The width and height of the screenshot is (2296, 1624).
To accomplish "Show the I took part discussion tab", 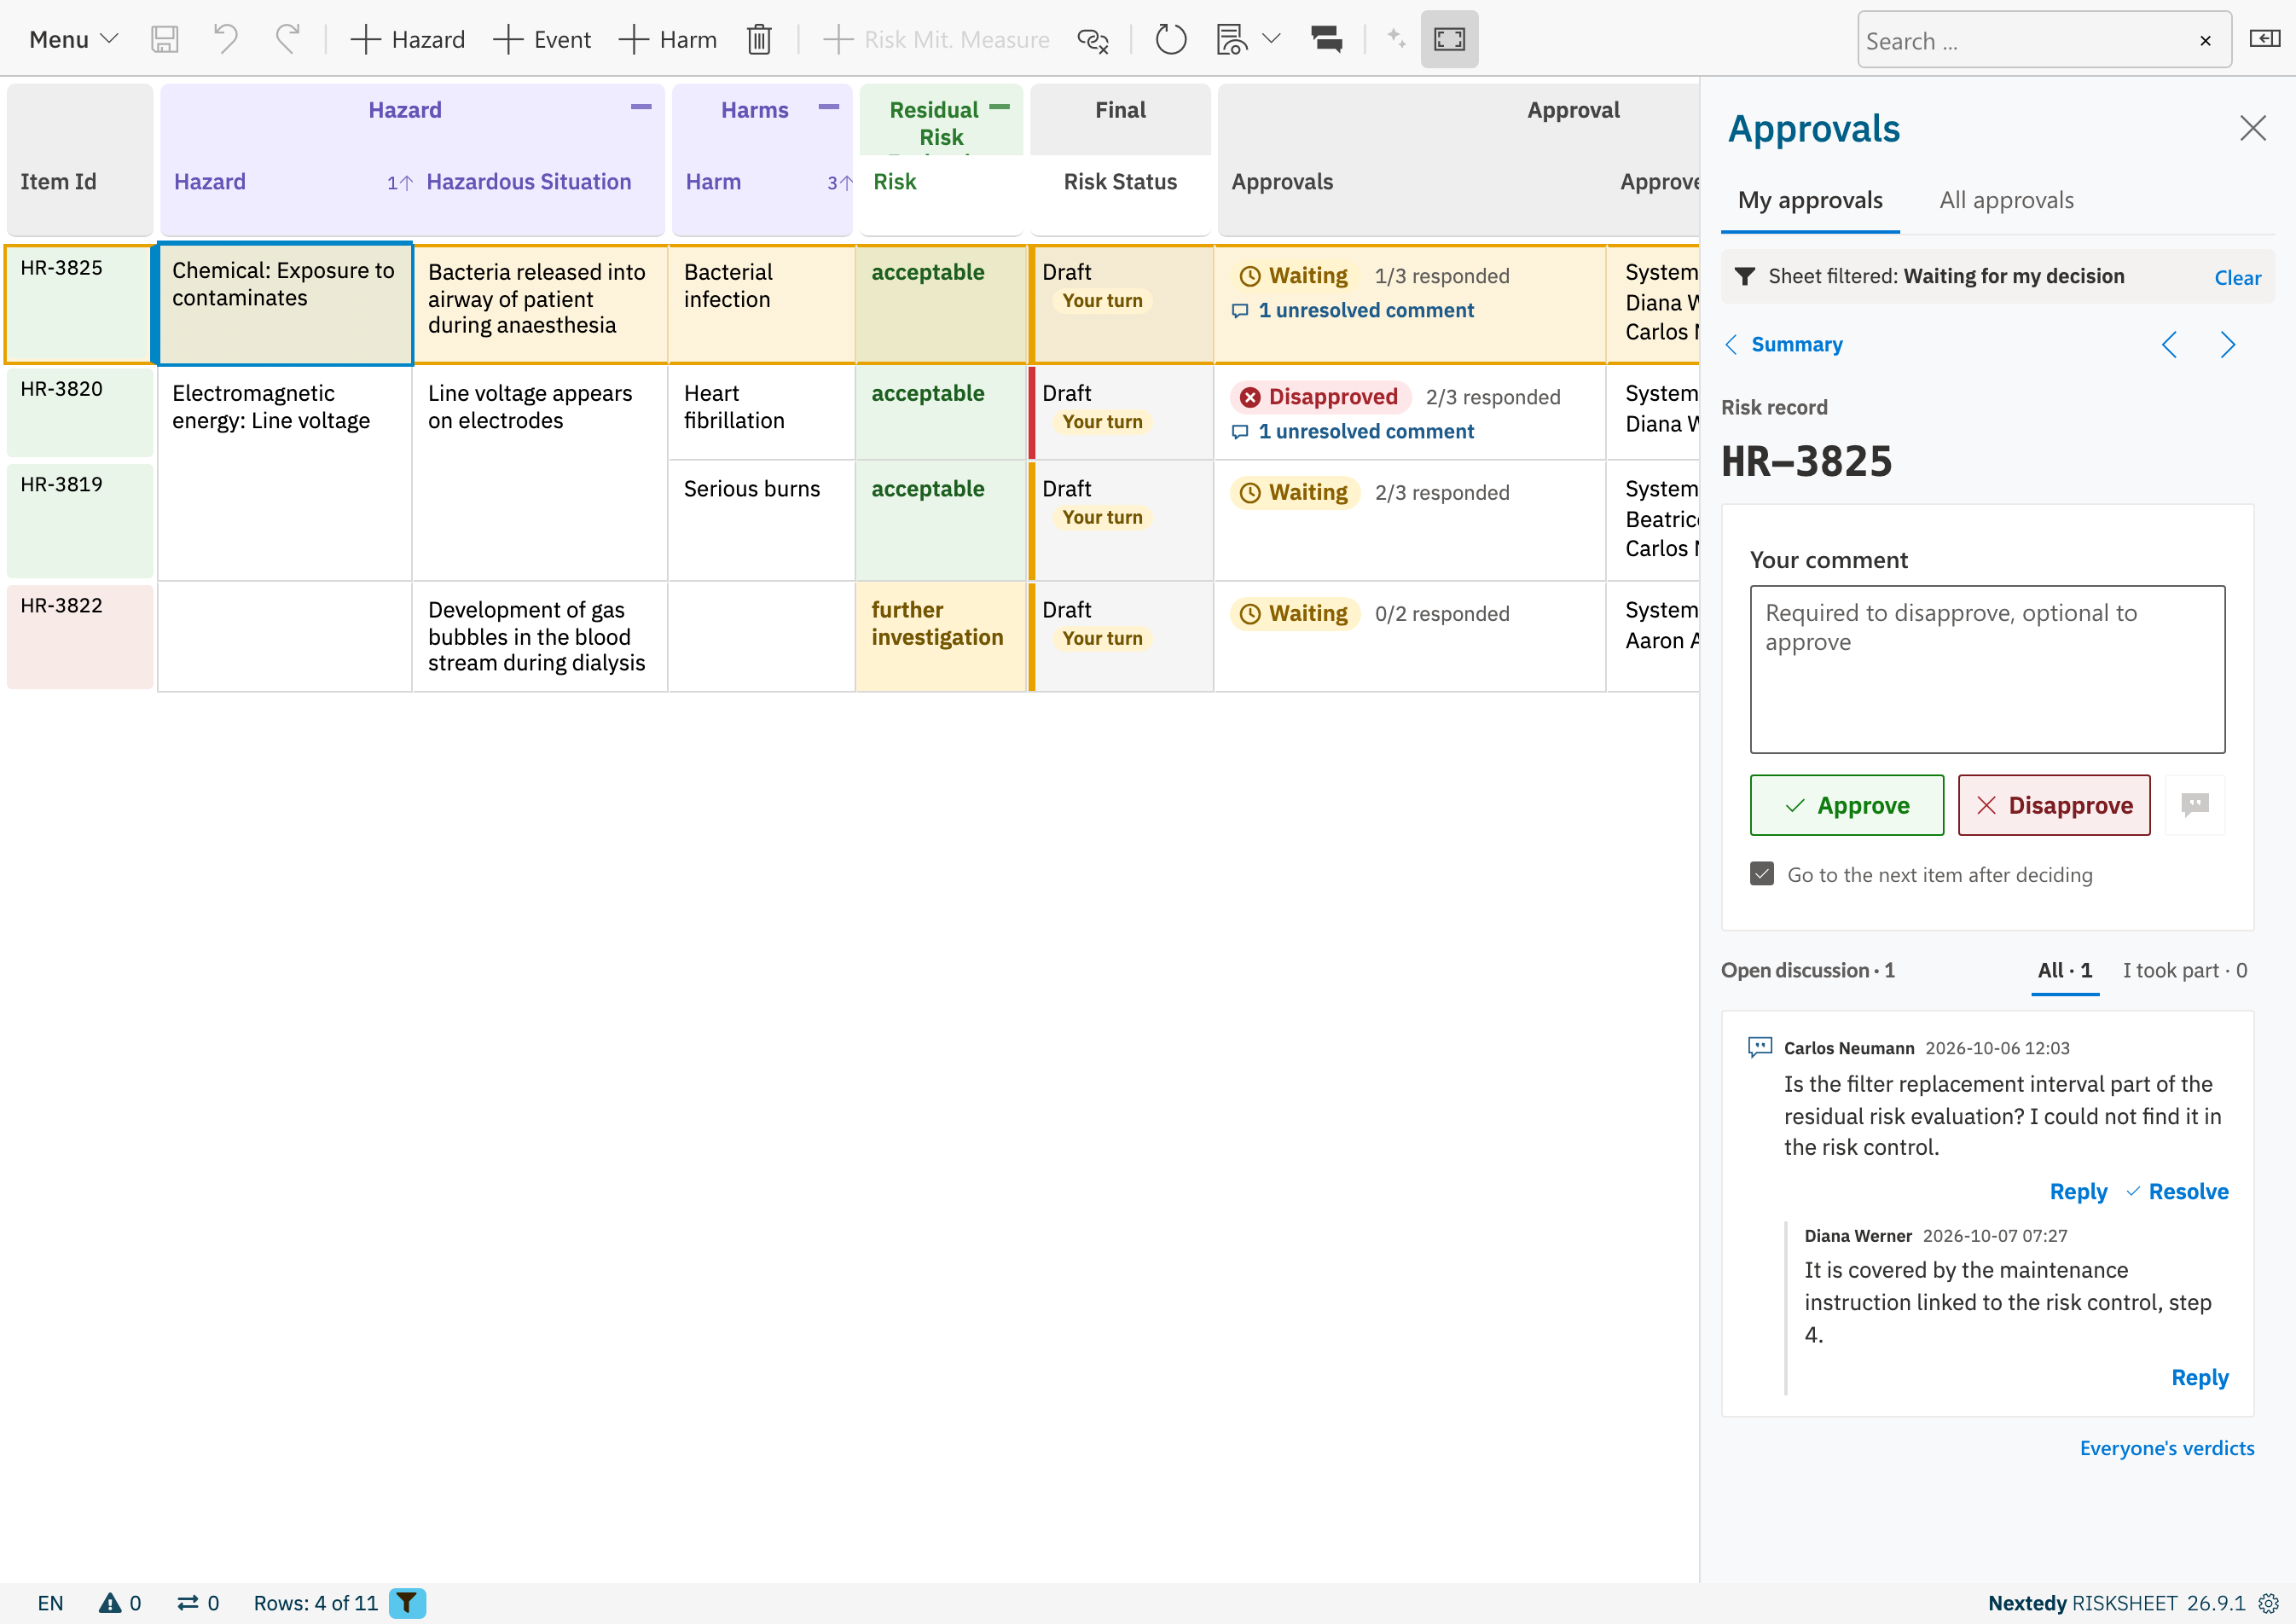I will (x=2185, y=971).
